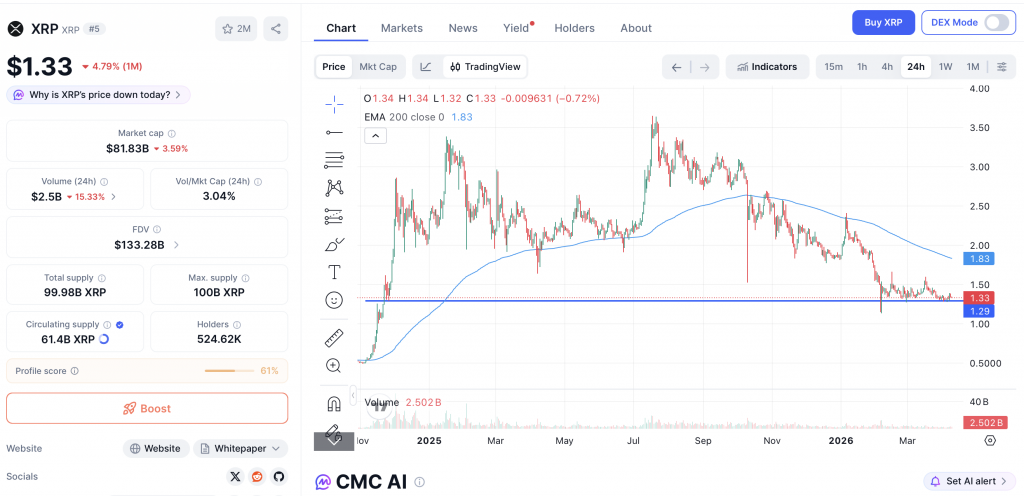Click the orange Boost button
This screenshot has height=496, width=1024.
(x=147, y=408)
